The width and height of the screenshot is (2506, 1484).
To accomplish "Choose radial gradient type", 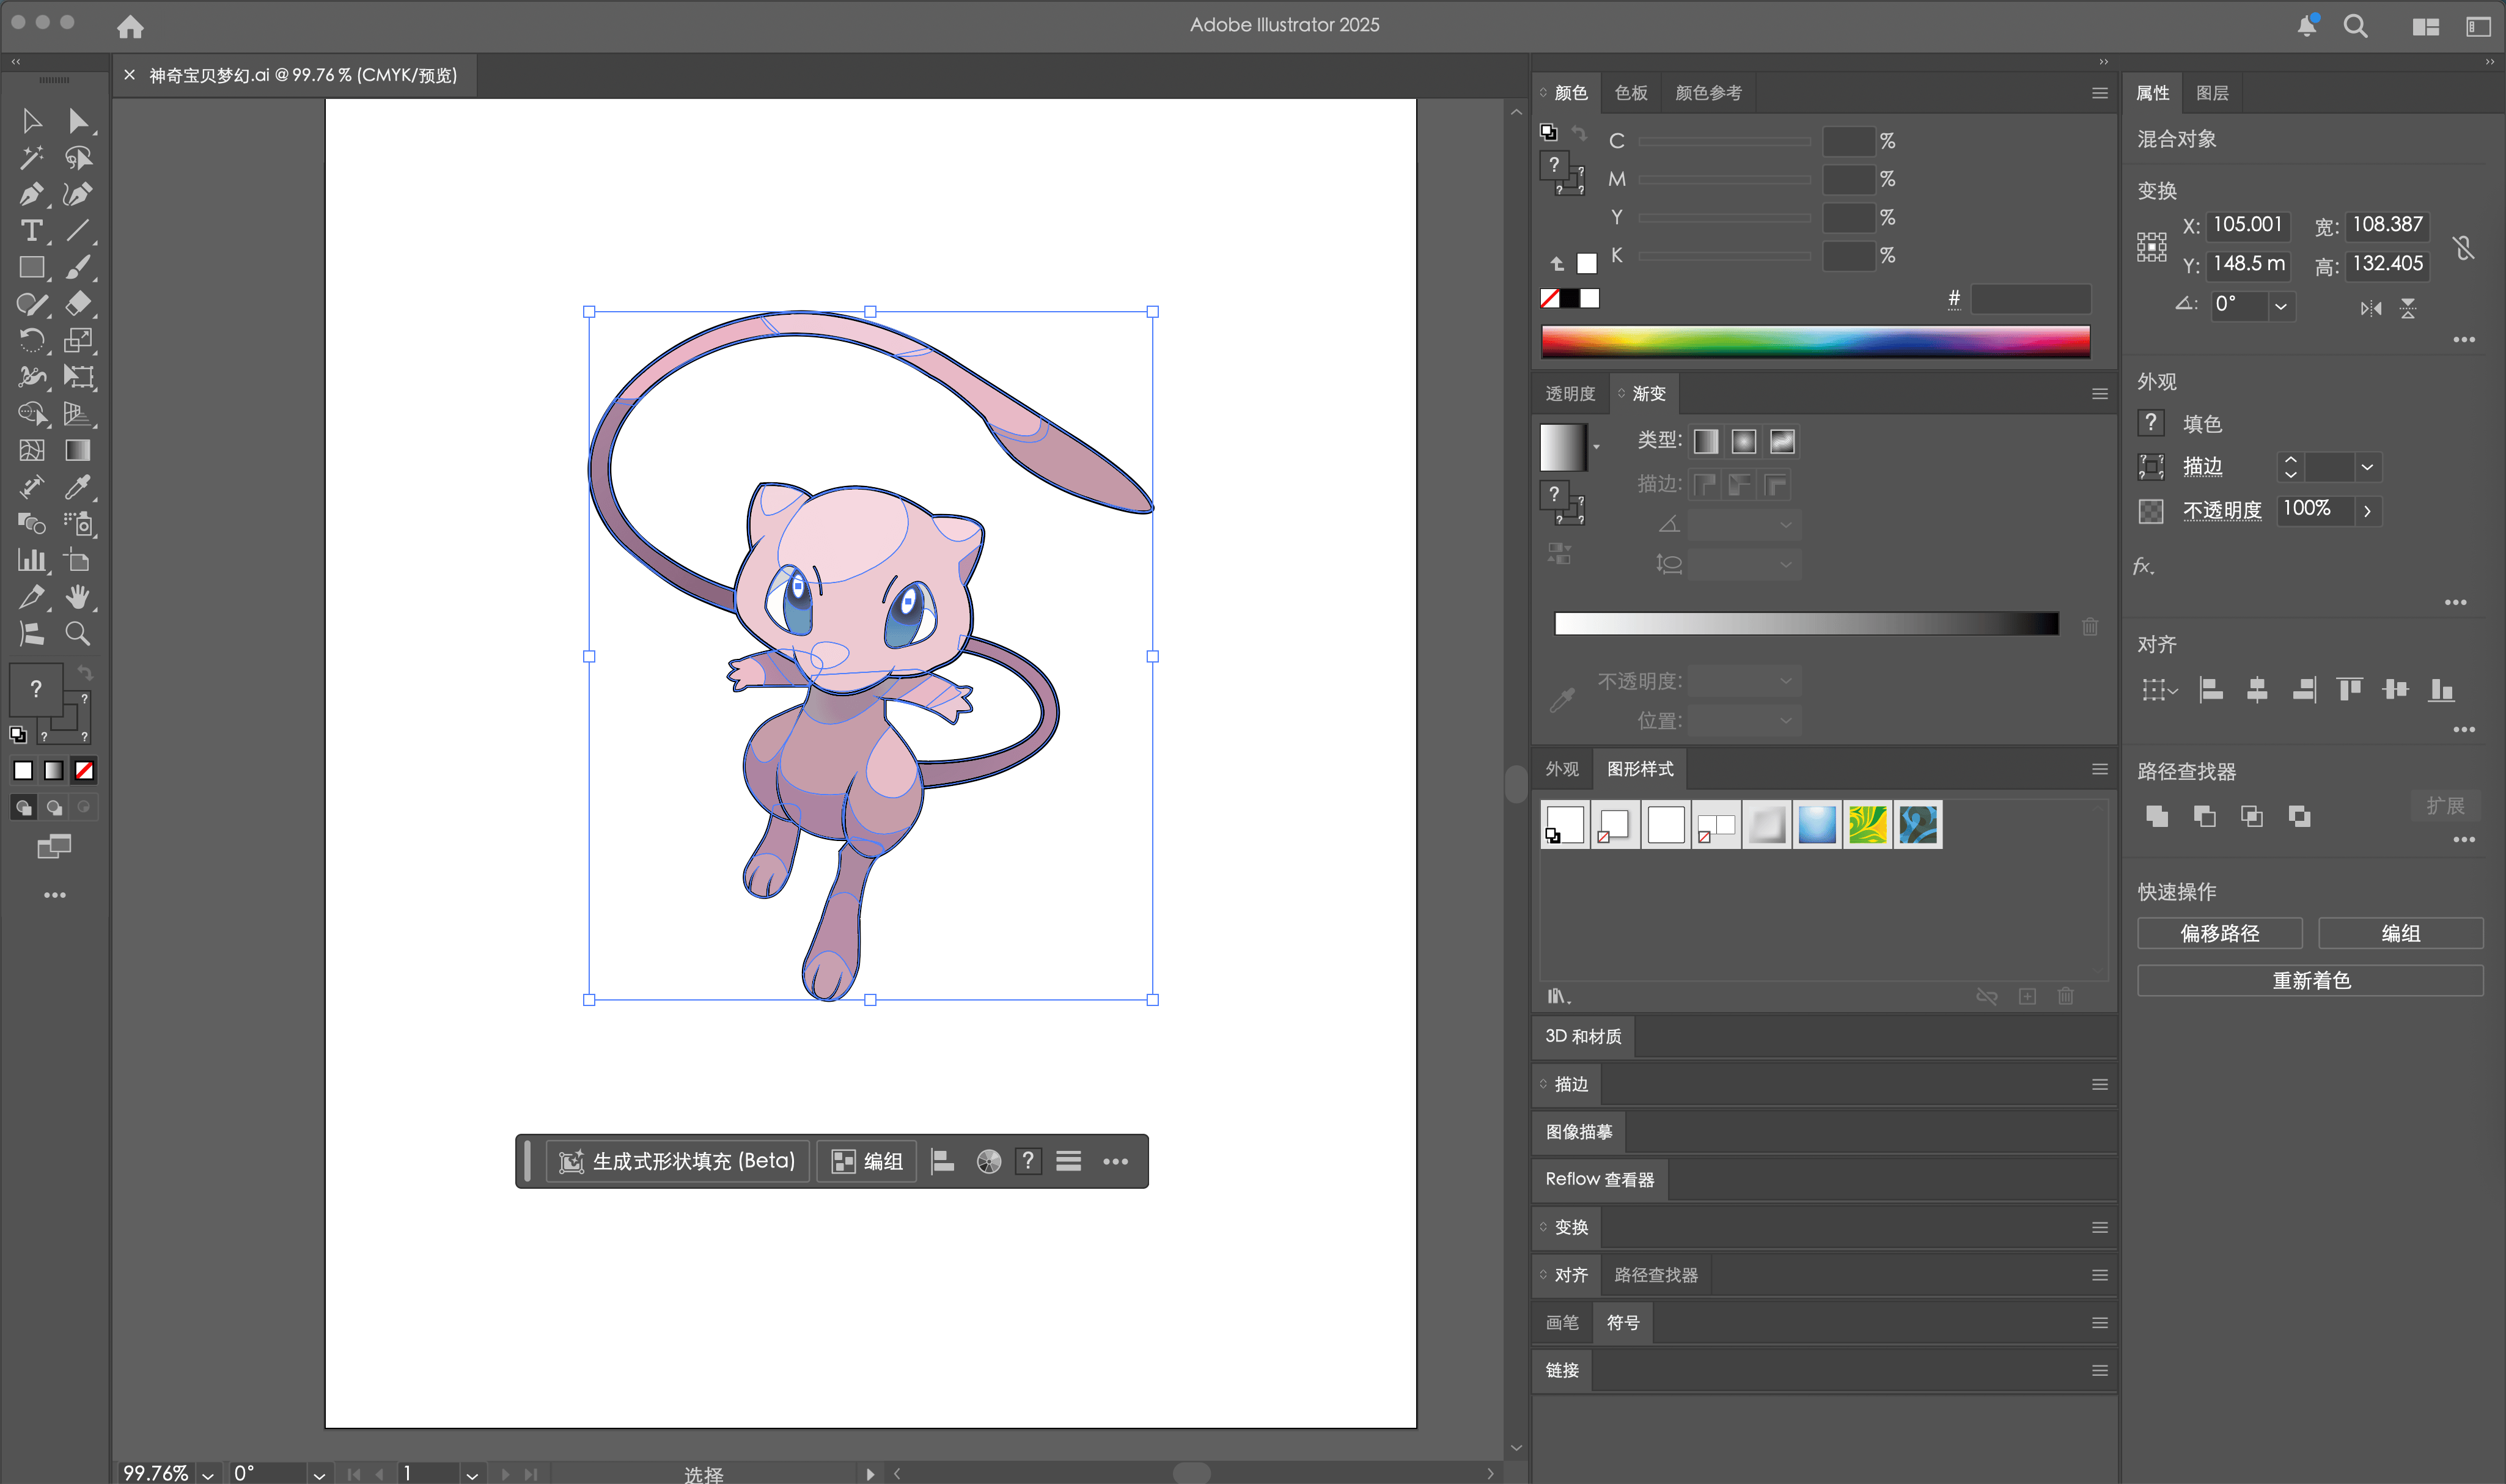I will click(x=1744, y=442).
